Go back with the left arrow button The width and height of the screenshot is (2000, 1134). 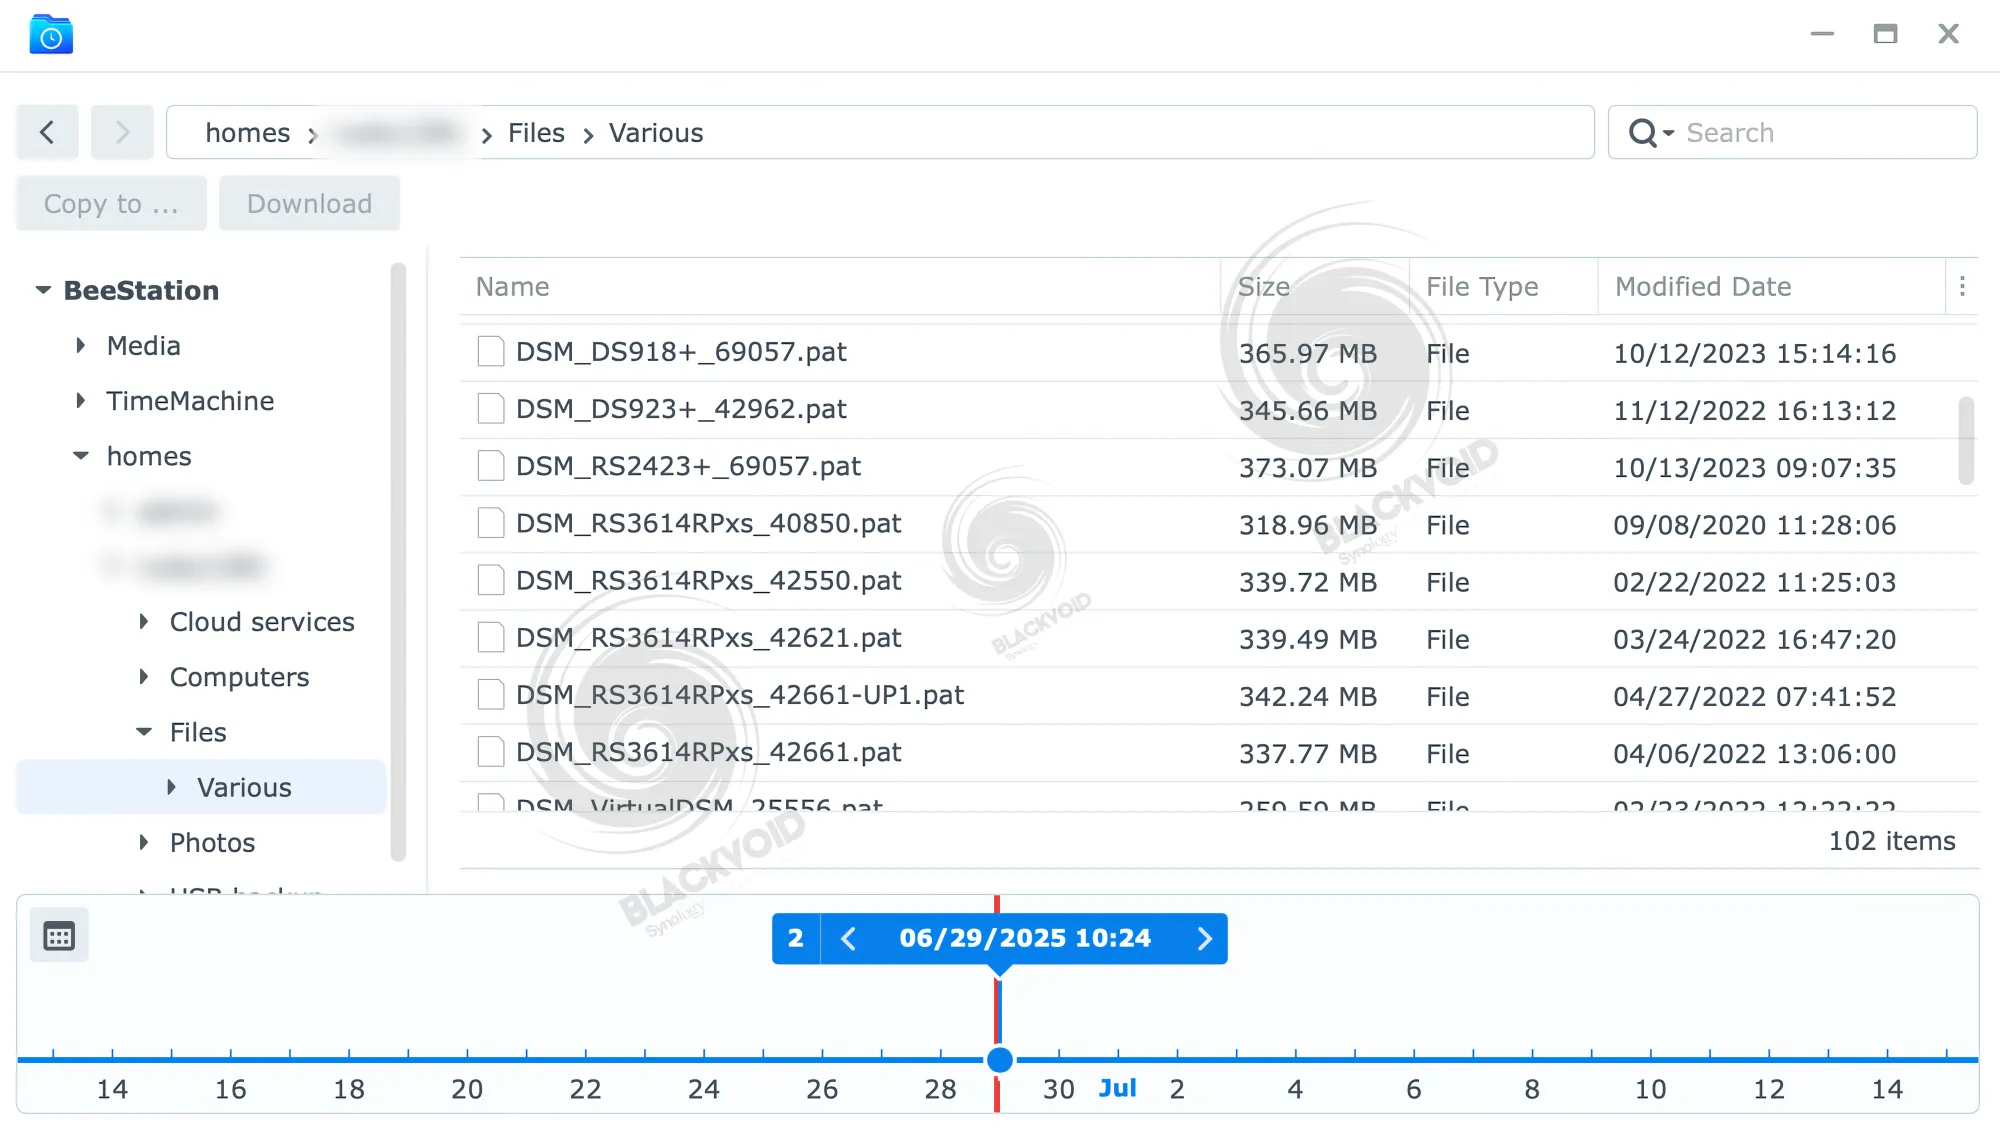[47, 132]
